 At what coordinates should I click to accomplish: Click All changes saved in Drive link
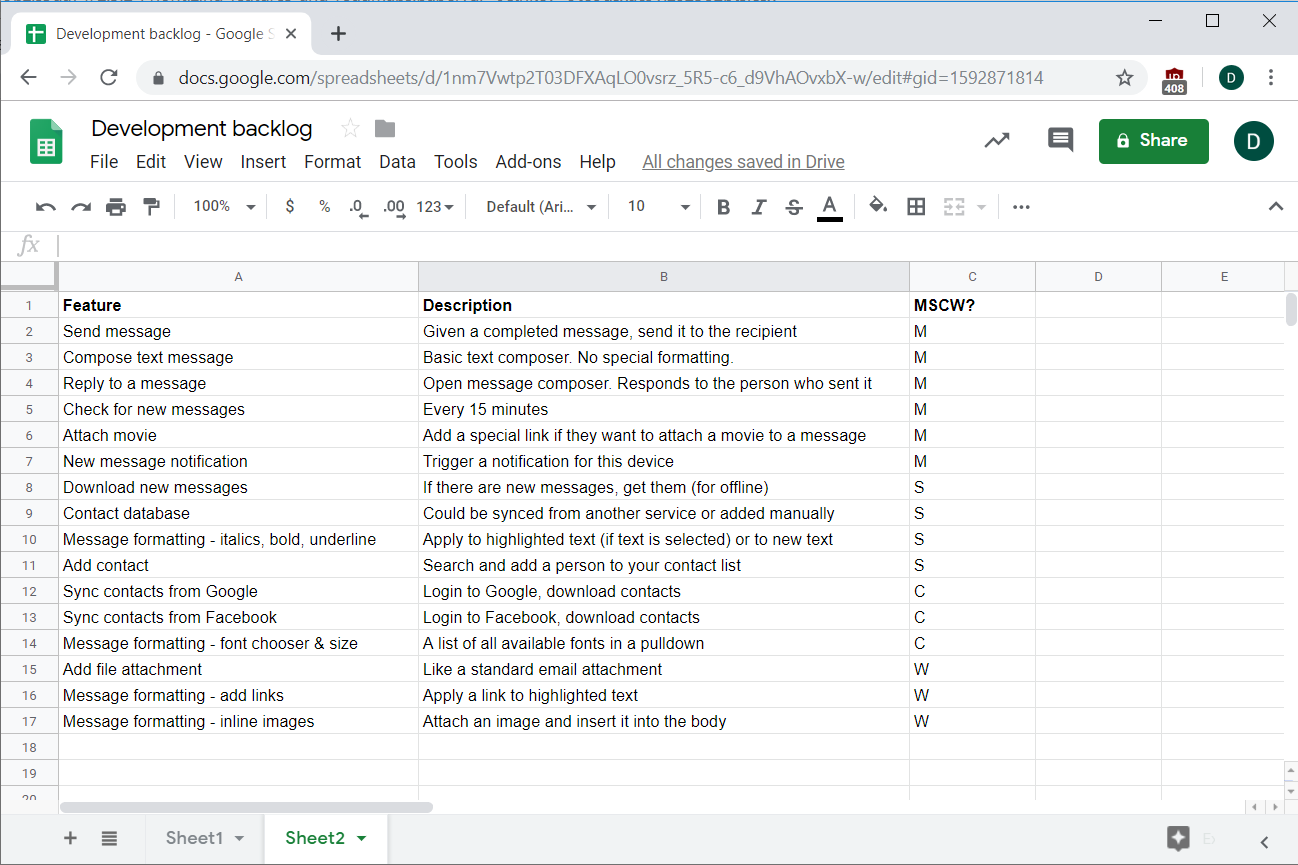coord(743,162)
